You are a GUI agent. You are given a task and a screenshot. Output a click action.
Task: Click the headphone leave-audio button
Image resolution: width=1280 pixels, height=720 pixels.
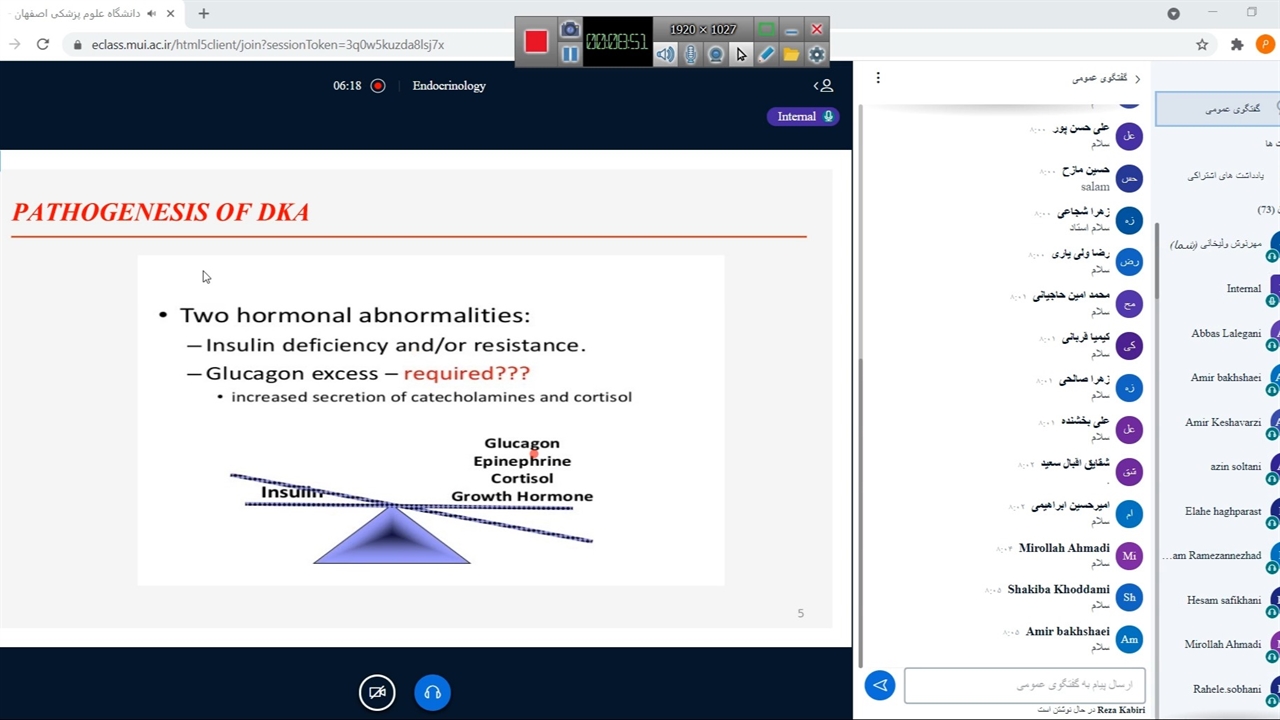point(432,692)
